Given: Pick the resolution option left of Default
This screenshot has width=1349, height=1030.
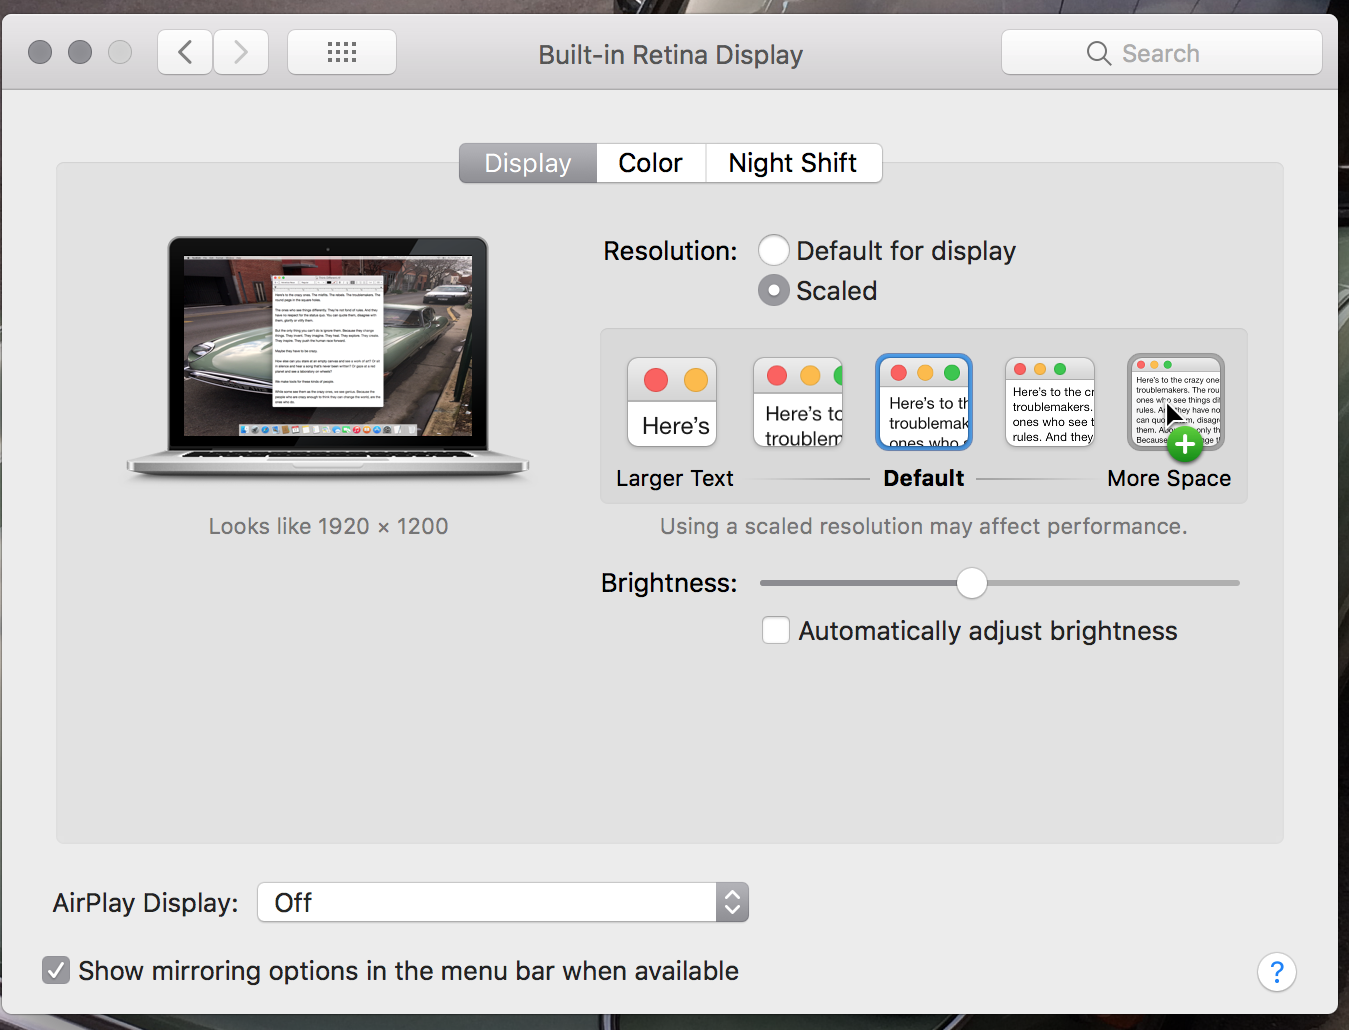Looking at the screenshot, I should 797,401.
